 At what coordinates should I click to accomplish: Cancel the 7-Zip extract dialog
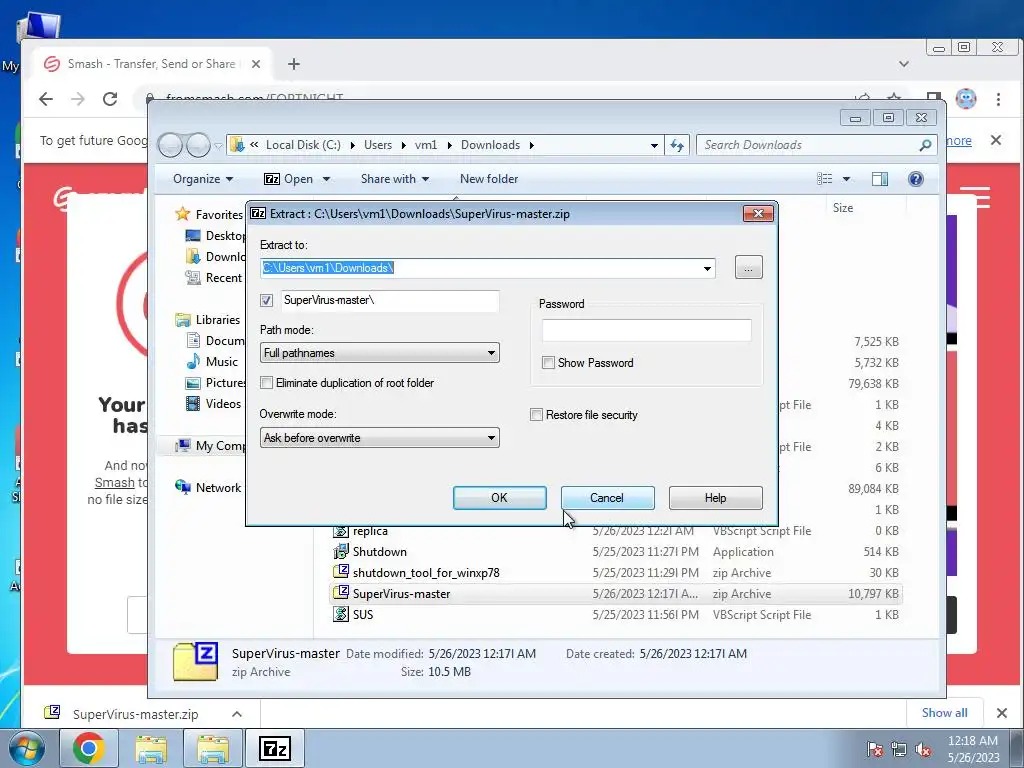[x=607, y=498]
